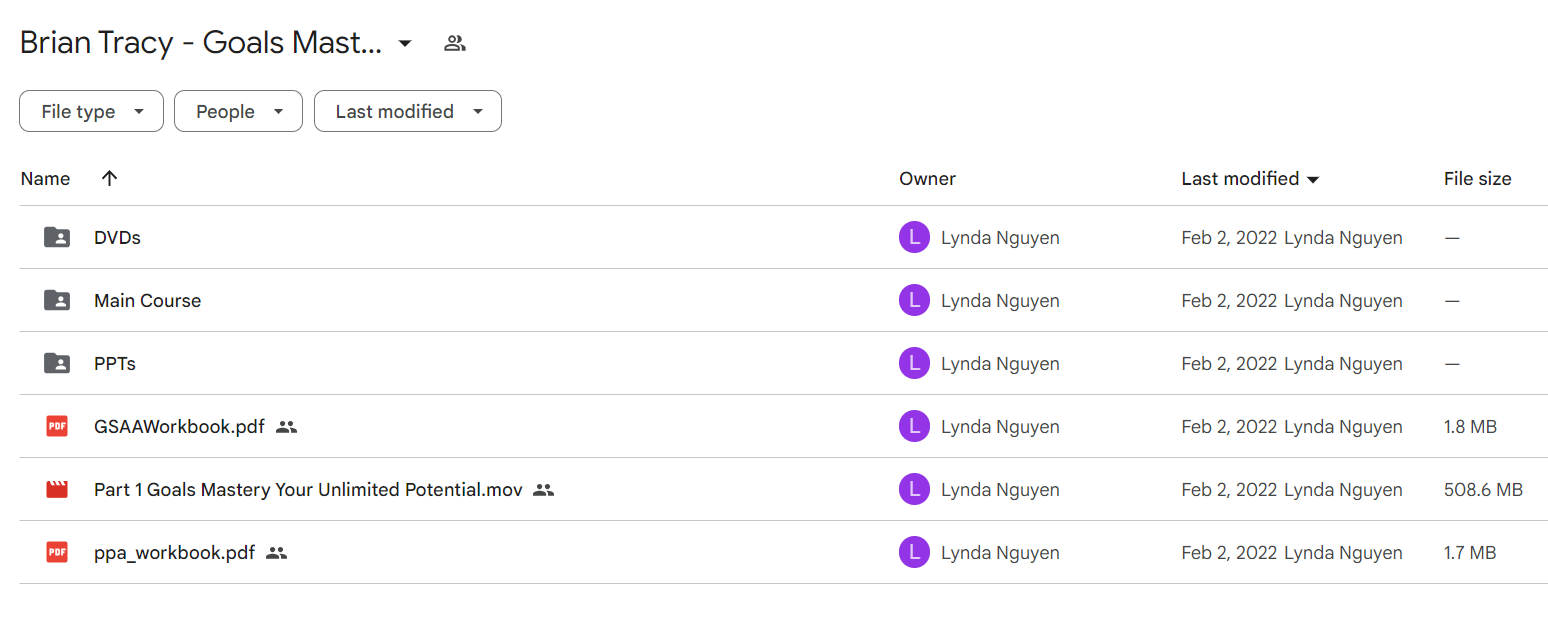Click the shared icon next to GSAAWorkbook.pdf
Screen dimensions: 1548x617
[287, 427]
